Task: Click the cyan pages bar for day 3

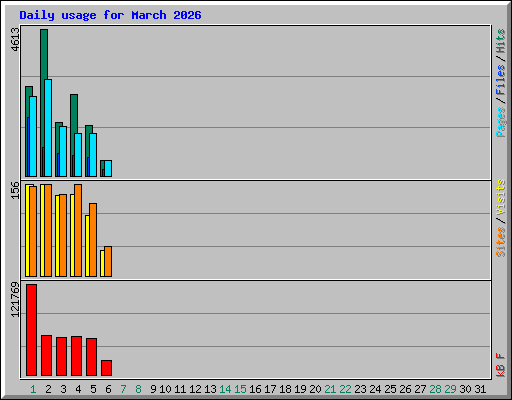Action: pyautogui.click(x=63, y=151)
